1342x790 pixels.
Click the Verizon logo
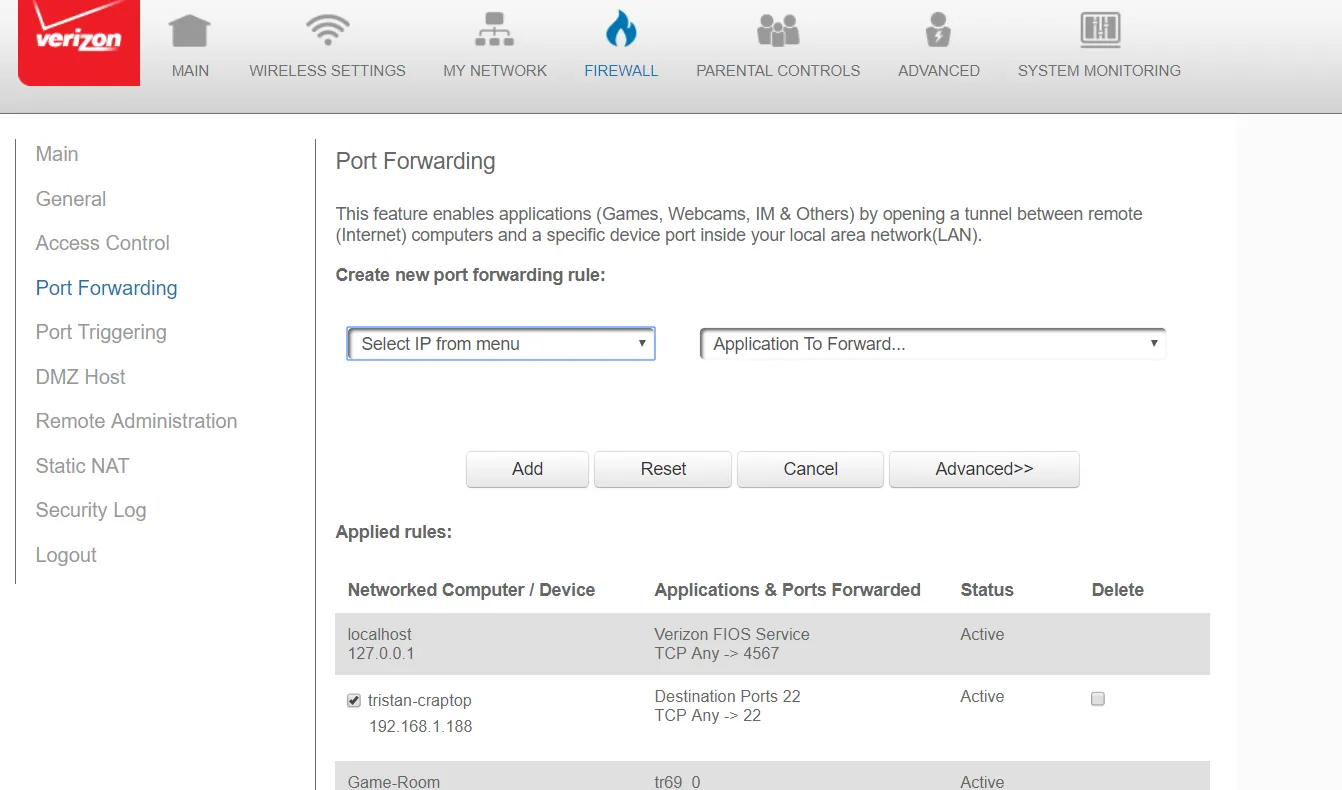coord(78,42)
